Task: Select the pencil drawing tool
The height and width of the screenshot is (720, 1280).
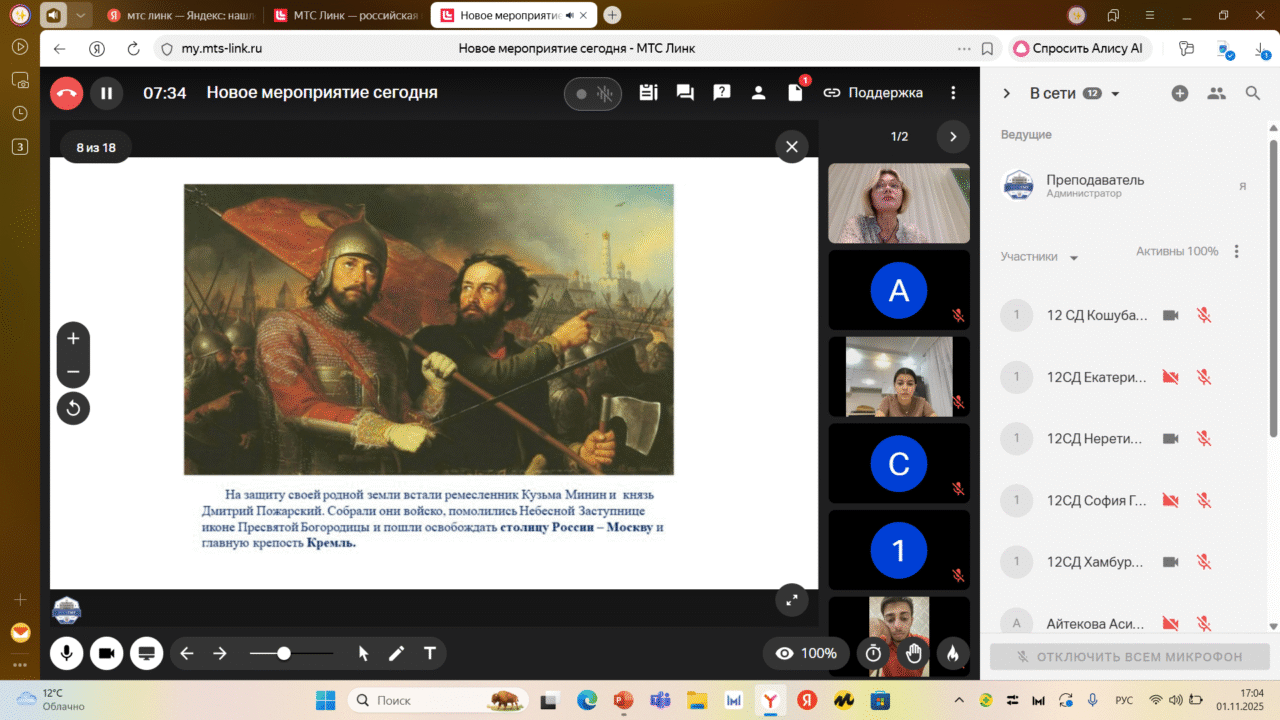Action: pos(397,653)
